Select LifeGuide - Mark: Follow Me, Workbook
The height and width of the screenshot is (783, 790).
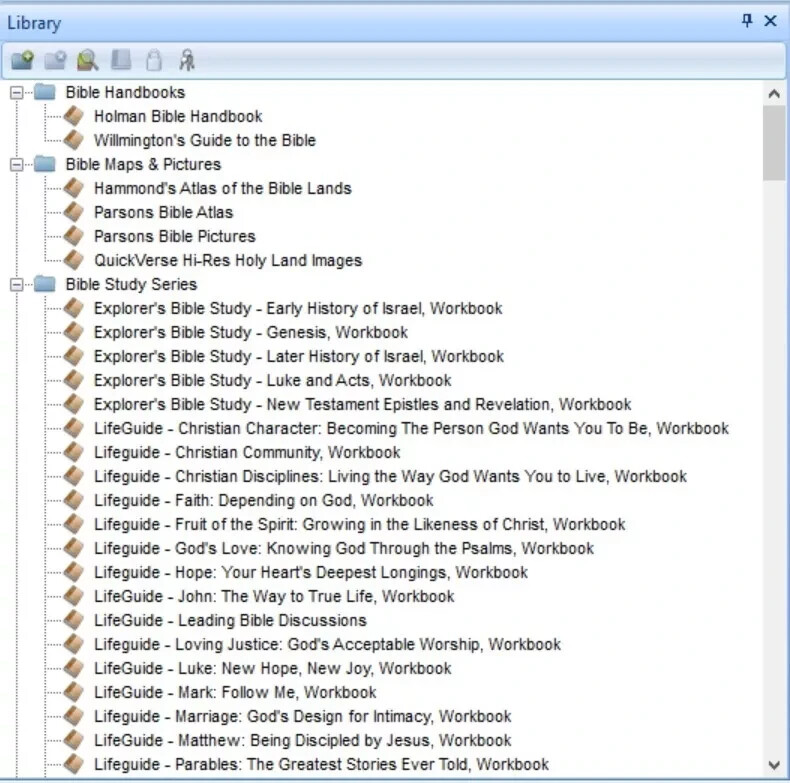click(x=235, y=692)
